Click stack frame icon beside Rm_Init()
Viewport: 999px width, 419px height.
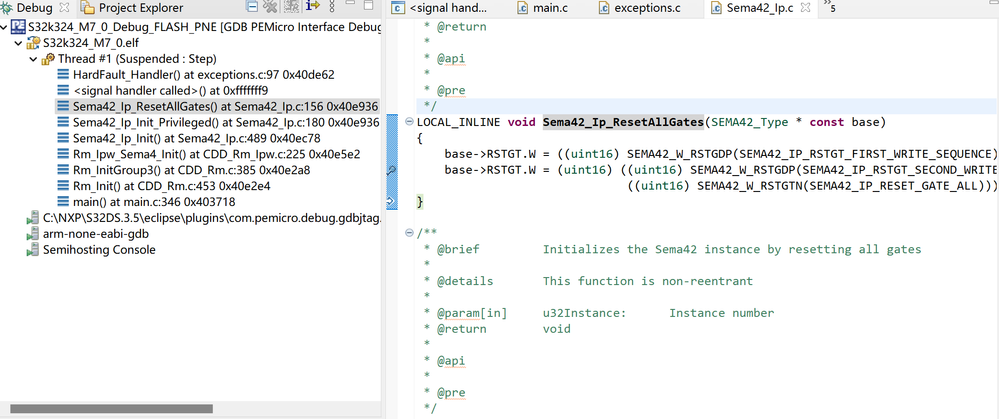(63, 186)
